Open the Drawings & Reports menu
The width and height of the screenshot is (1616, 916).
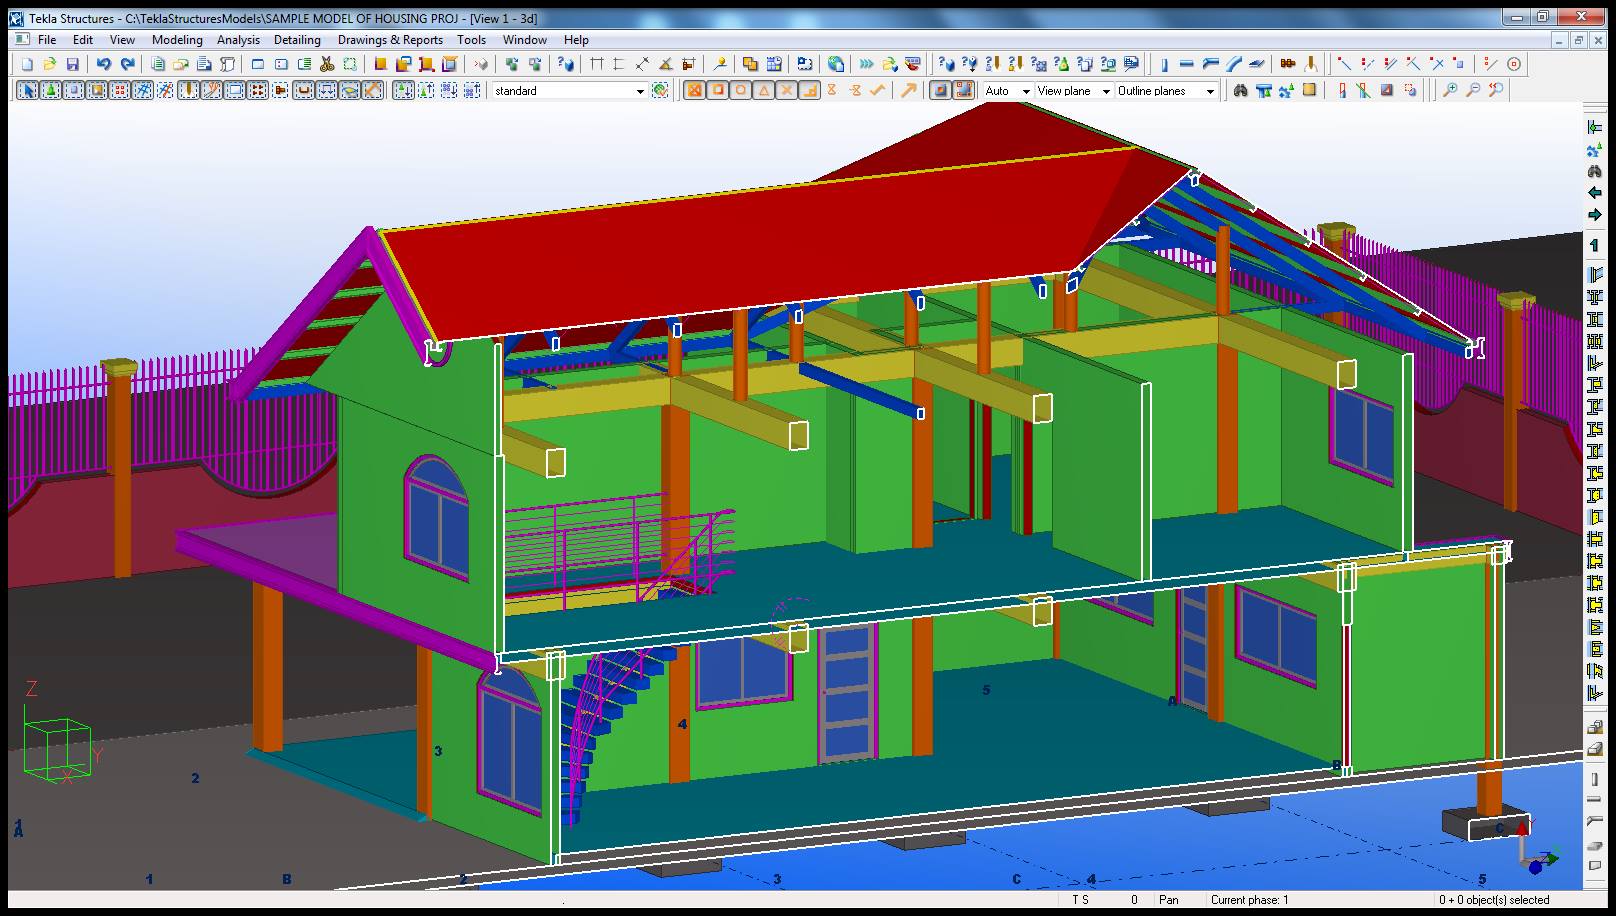(x=390, y=40)
